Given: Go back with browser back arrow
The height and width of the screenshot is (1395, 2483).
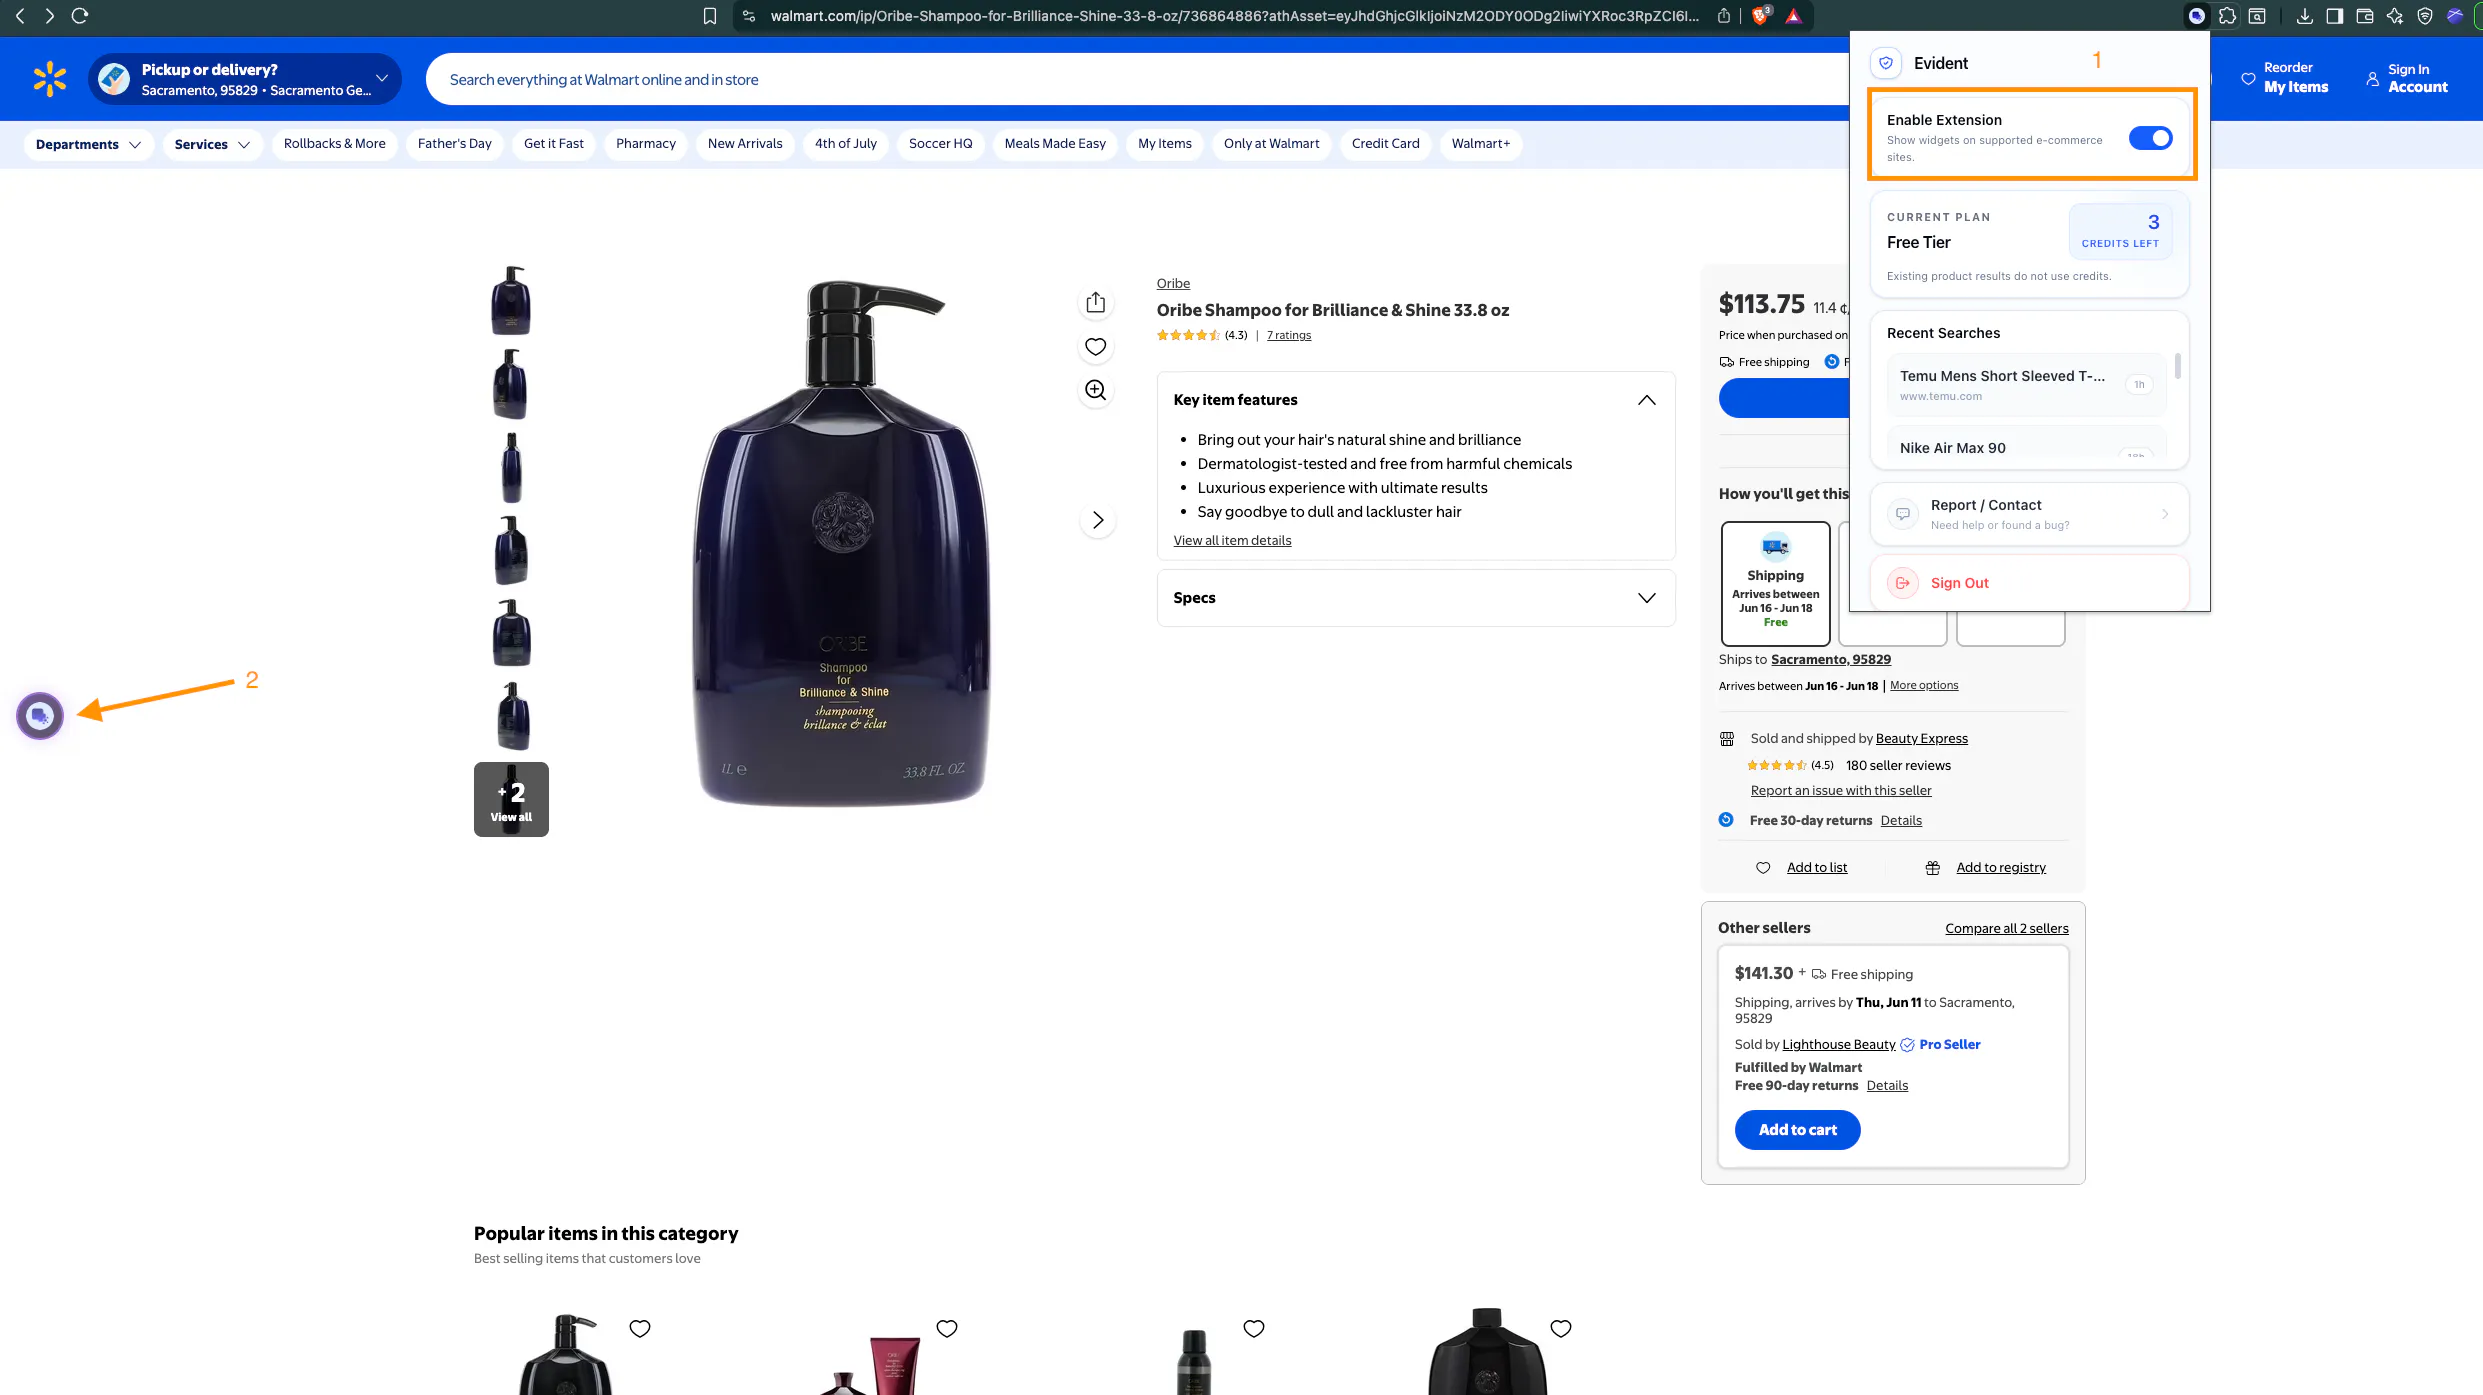Looking at the screenshot, I should (x=20, y=16).
